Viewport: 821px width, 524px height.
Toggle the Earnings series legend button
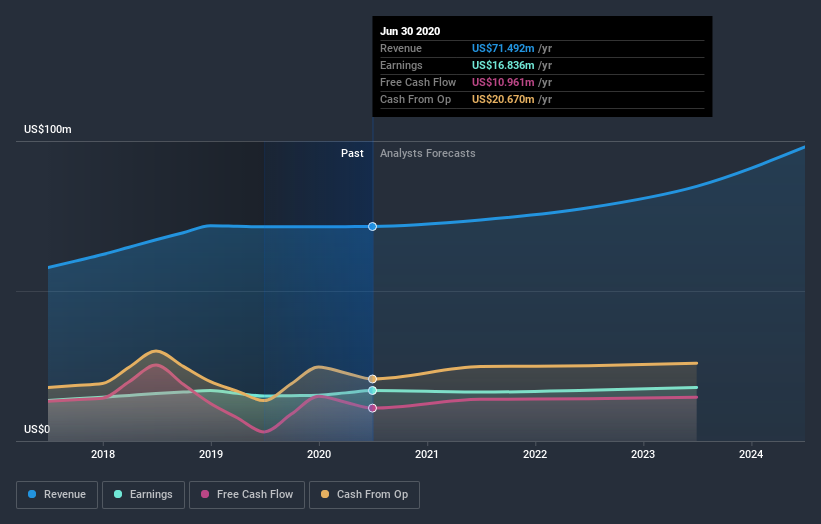(143, 495)
